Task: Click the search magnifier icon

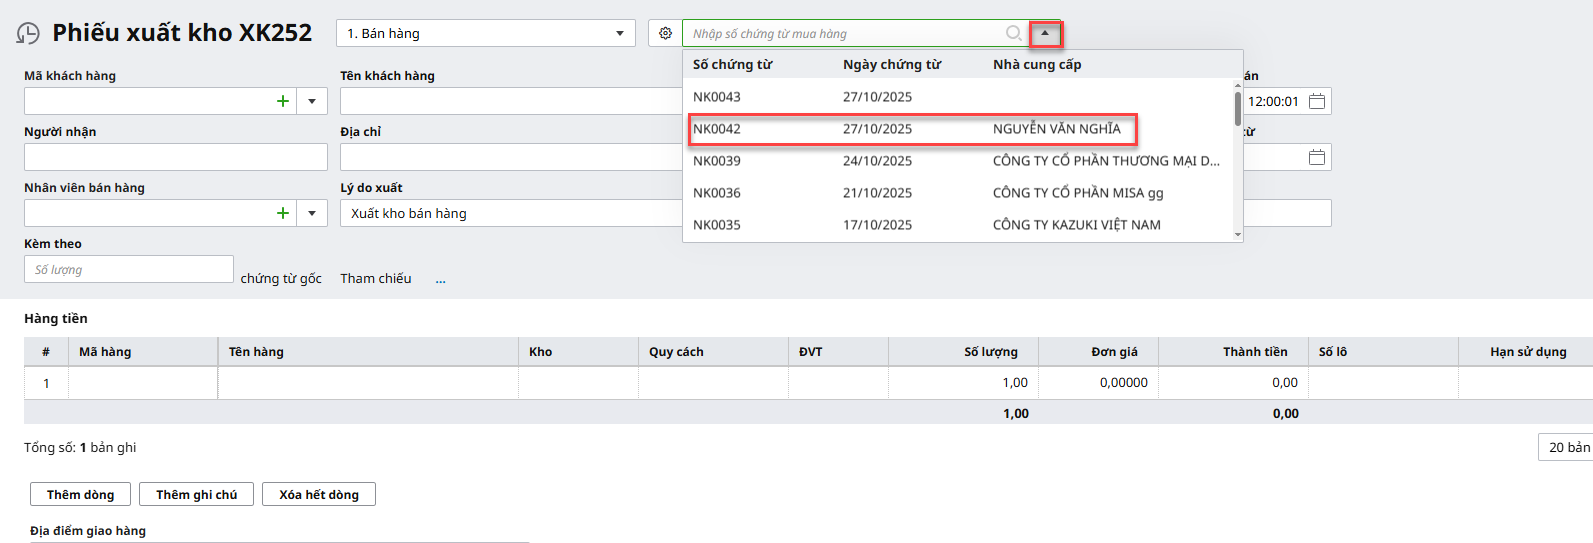Action: click(x=1013, y=33)
